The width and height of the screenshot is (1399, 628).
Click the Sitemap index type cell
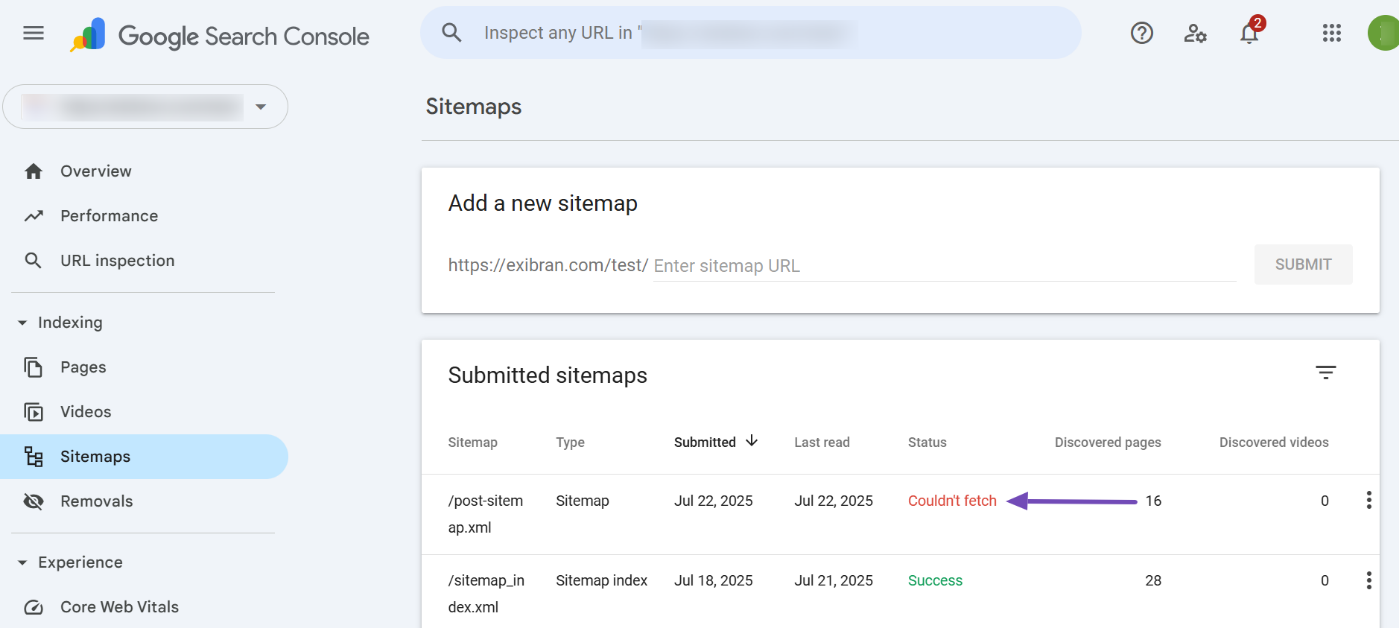(x=602, y=581)
